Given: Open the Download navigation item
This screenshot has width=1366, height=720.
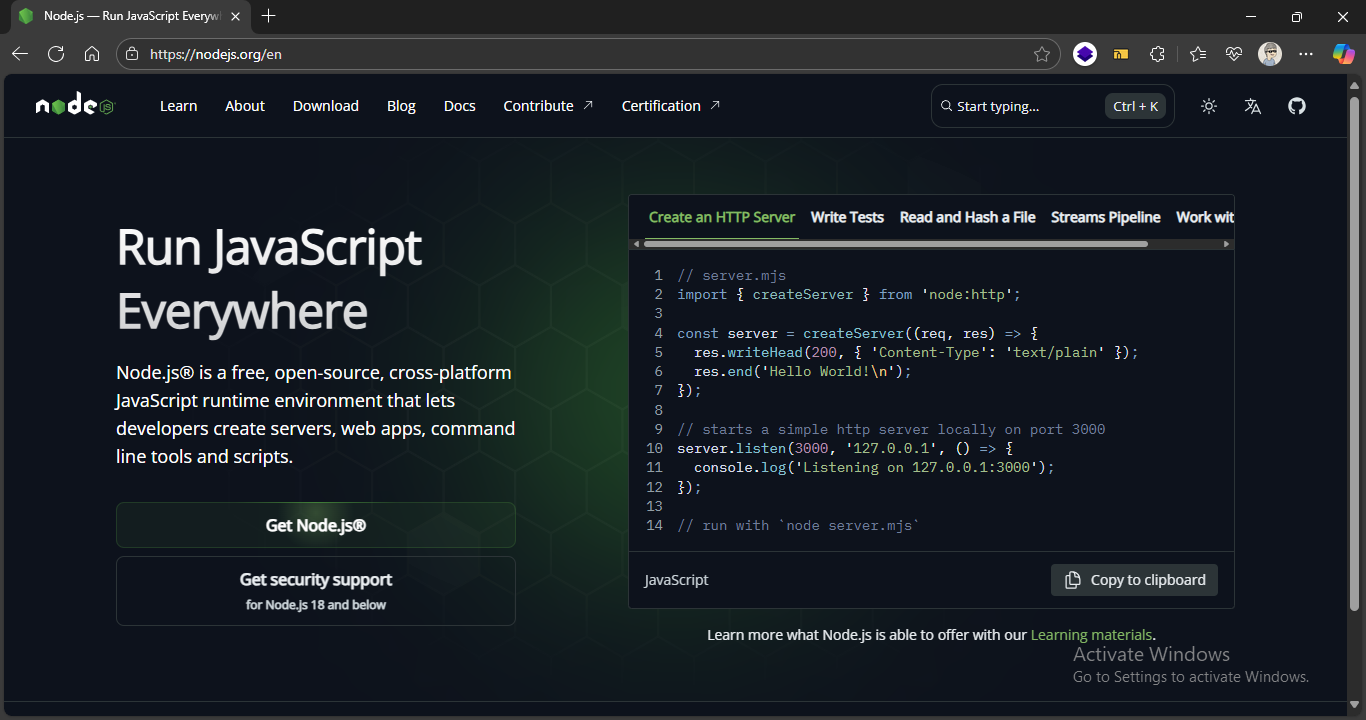Looking at the screenshot, I should point(325,105).
